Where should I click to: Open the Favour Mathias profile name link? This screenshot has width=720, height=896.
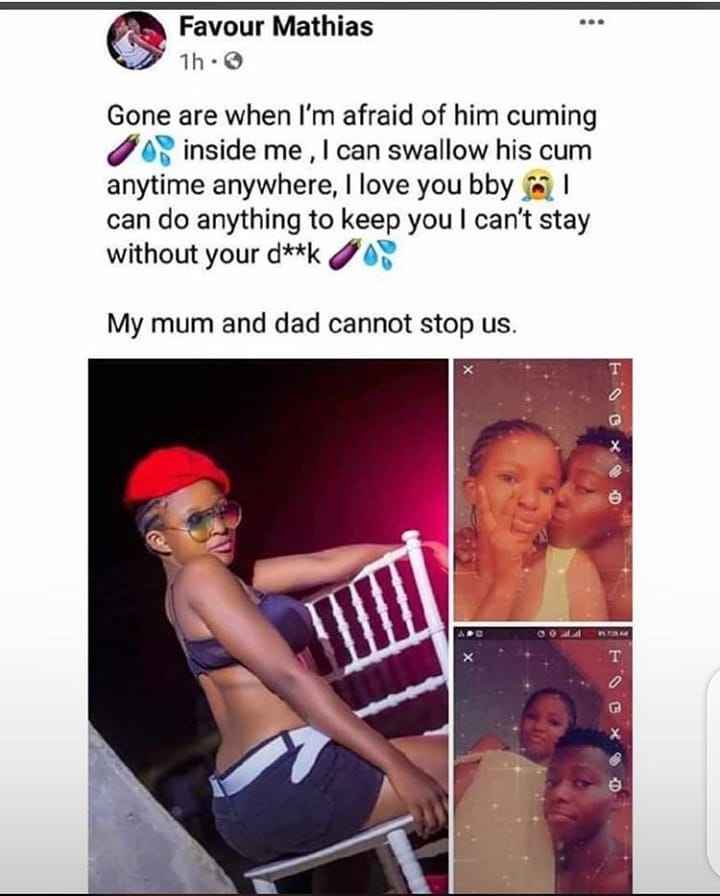click(x=276, y=26)
